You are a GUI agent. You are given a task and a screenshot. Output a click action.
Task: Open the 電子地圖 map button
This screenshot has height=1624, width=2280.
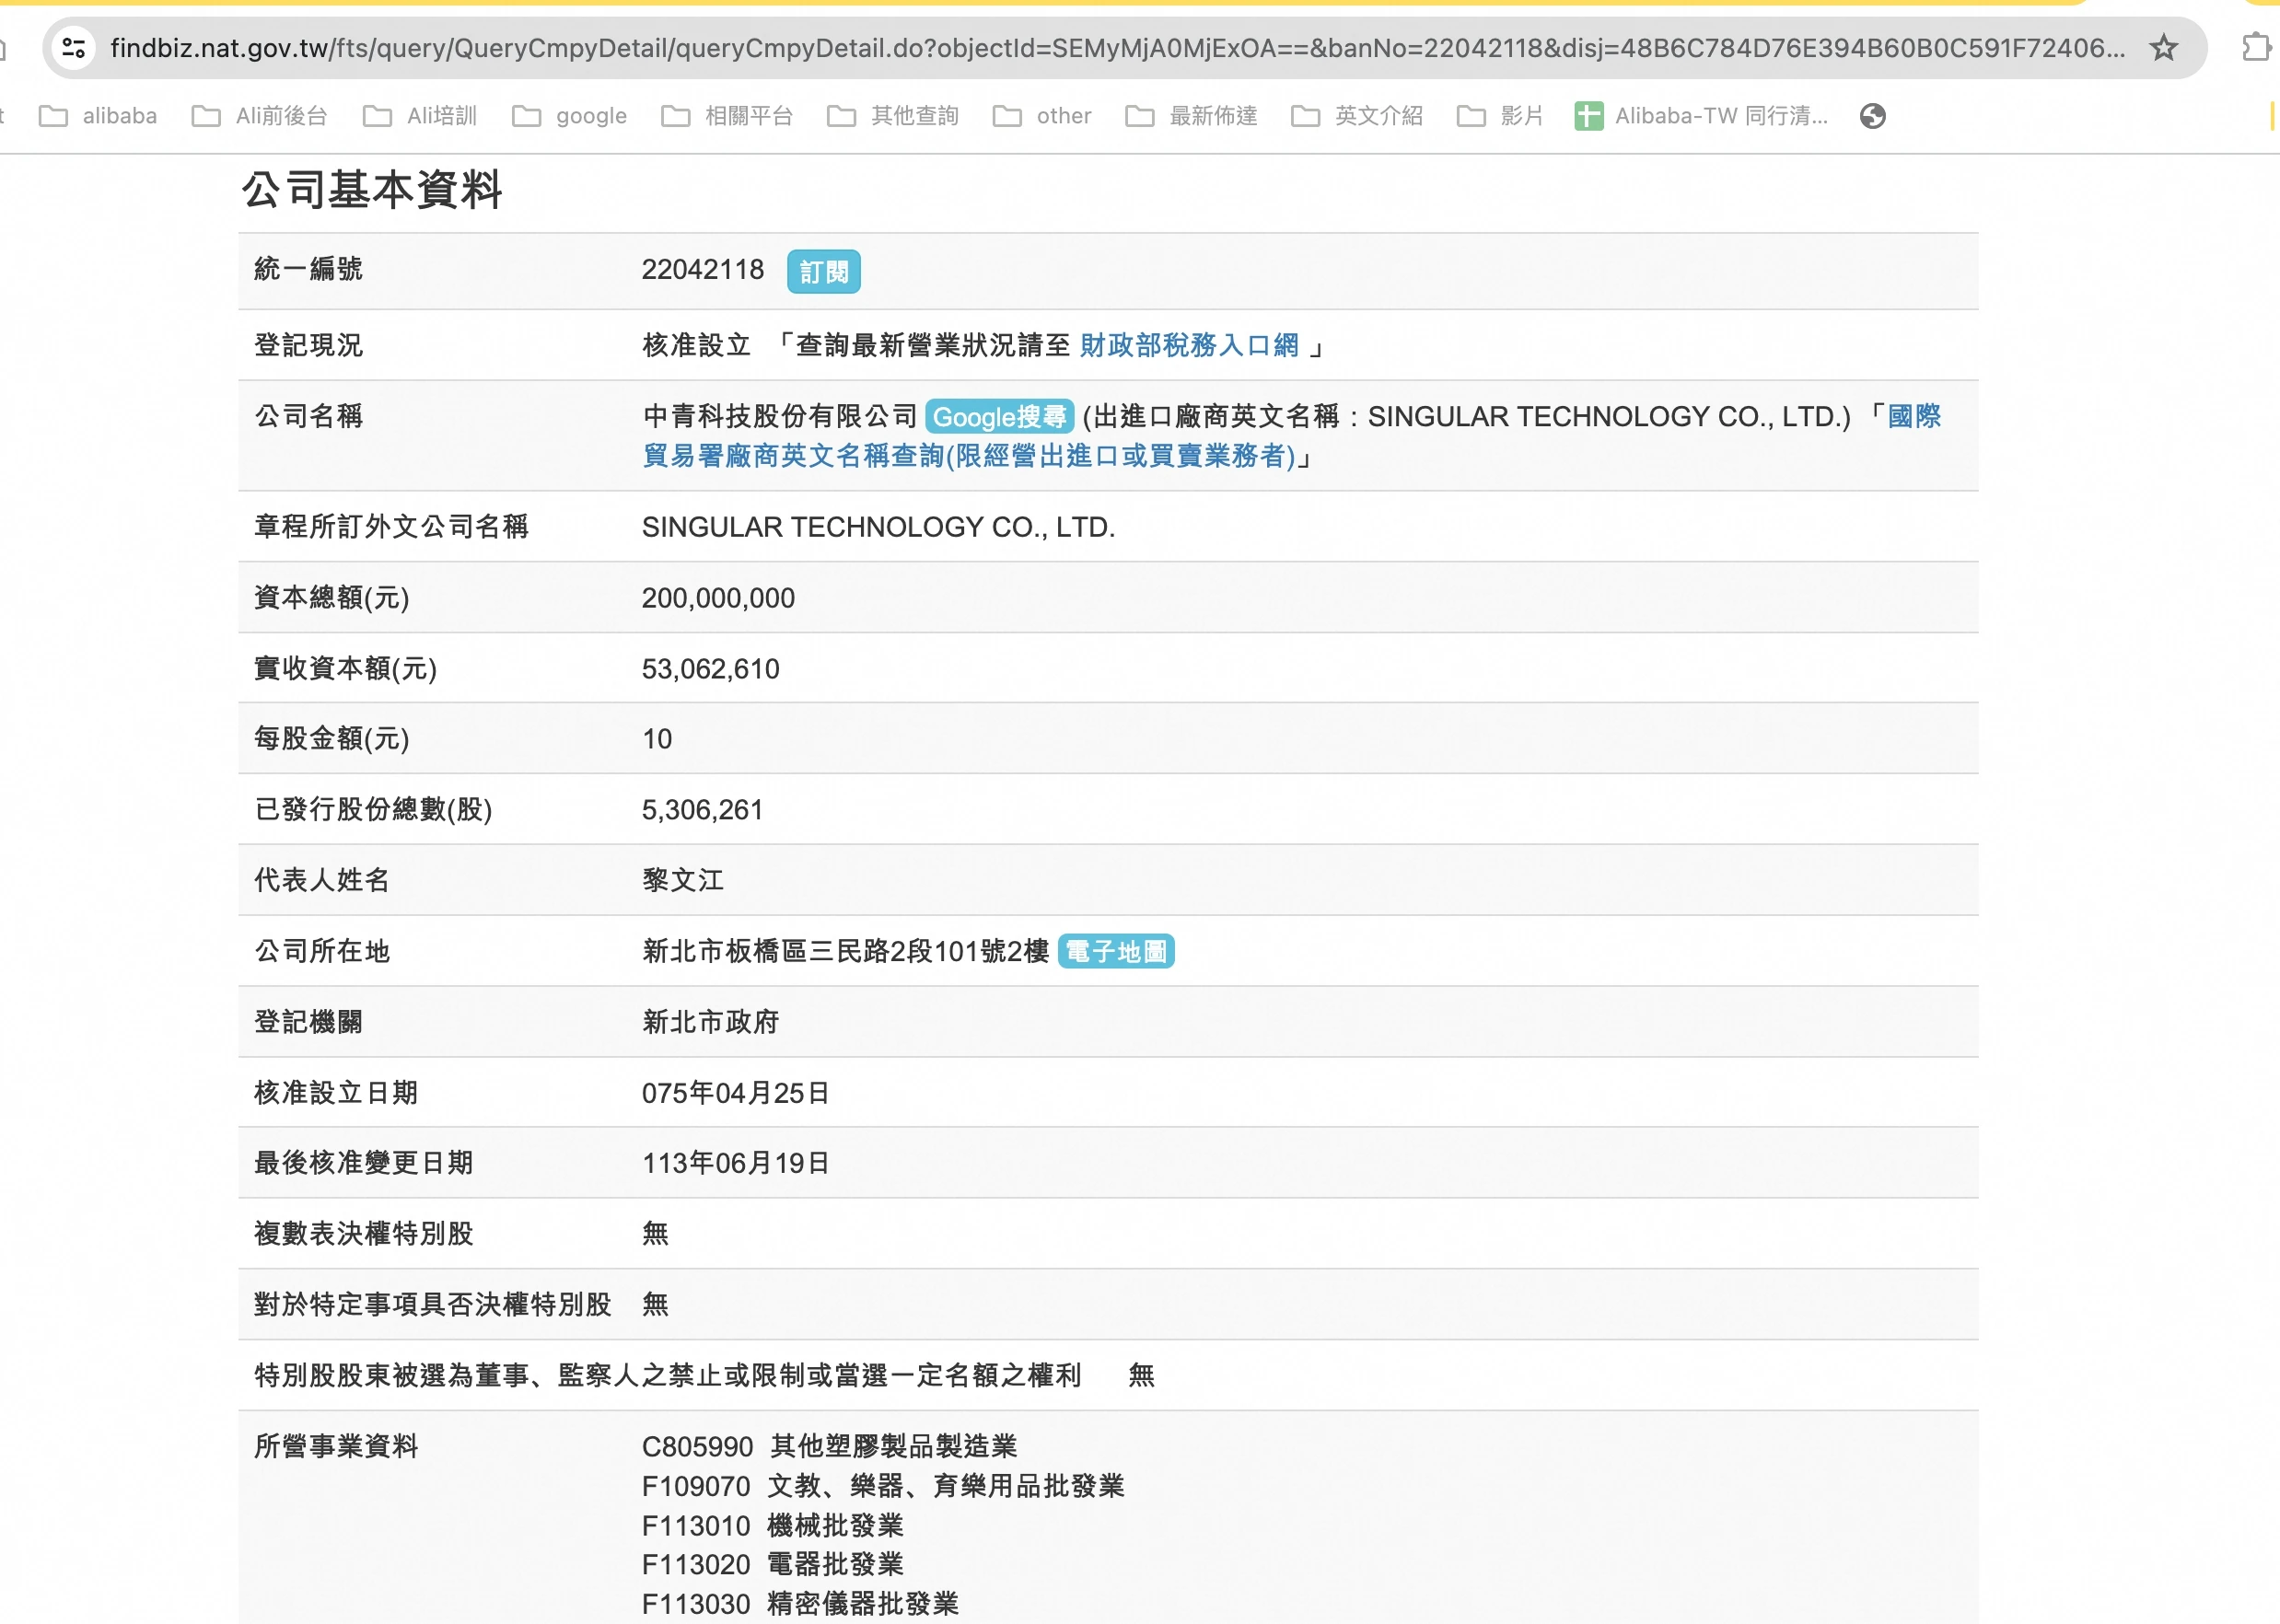coord(1116,951)
